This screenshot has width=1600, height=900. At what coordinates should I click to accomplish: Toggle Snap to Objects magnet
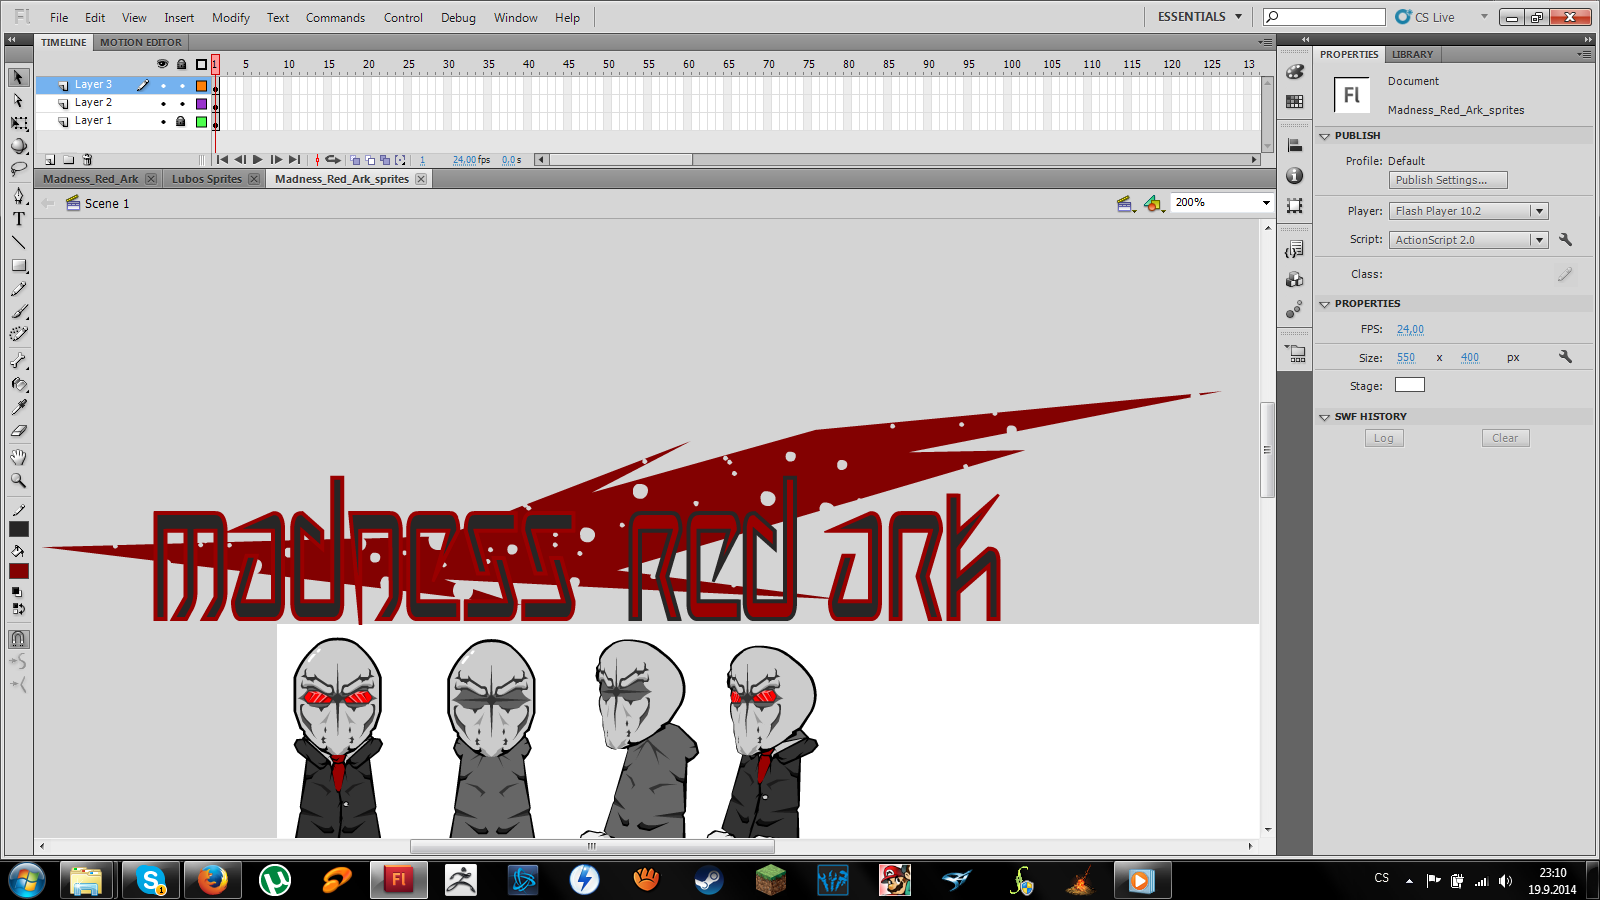coord(18,639)
